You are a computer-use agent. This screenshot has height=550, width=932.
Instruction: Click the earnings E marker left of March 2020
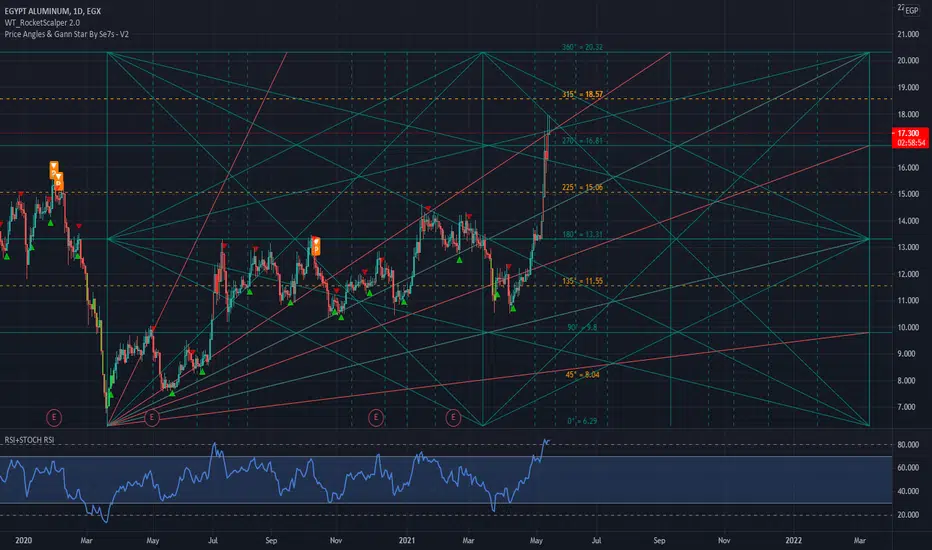tap(54, 417)
